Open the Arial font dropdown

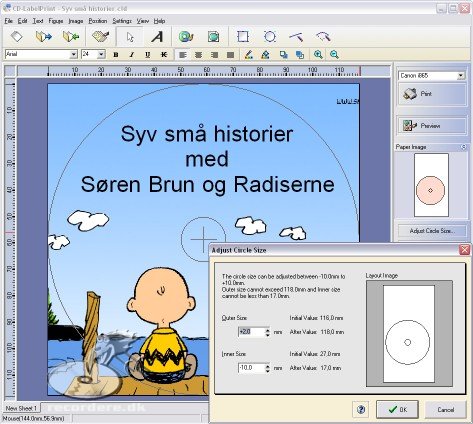coord(74,54)
